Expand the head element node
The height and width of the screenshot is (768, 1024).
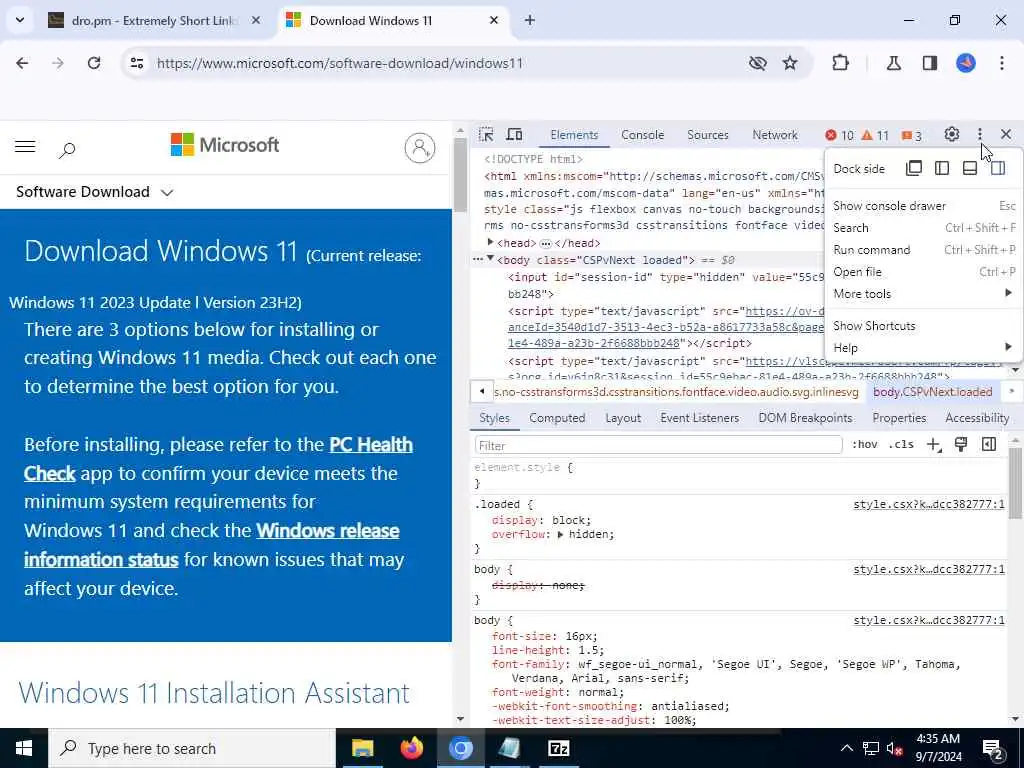click(x=490, y=242)
